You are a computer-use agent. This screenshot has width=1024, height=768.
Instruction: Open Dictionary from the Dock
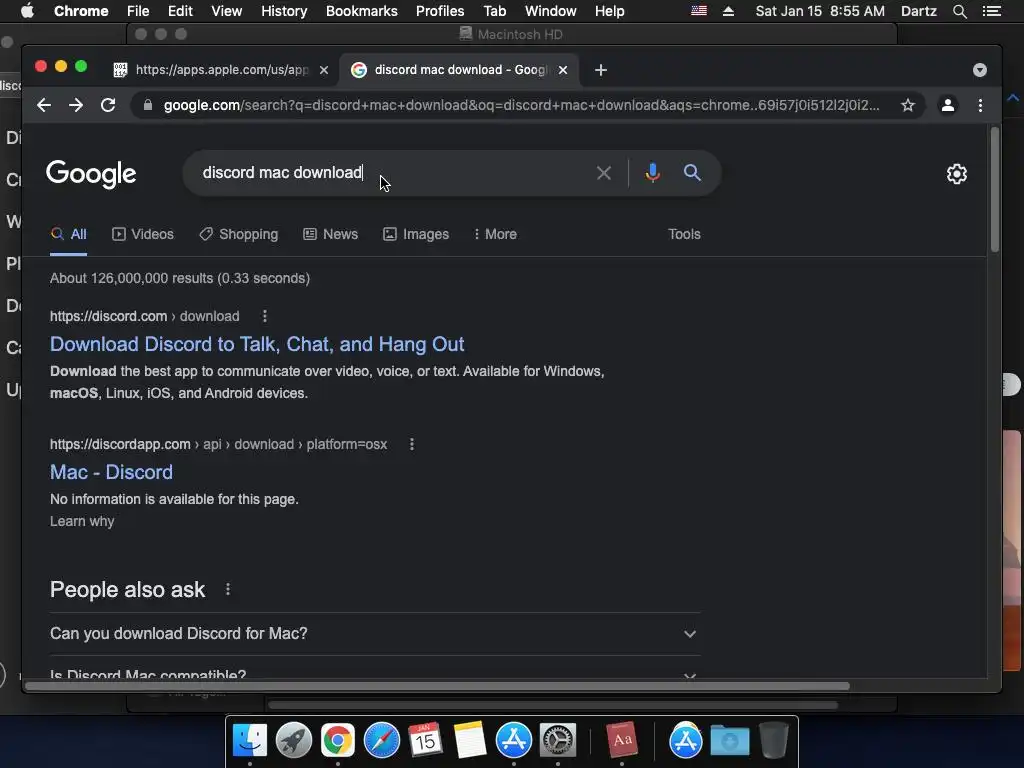pyautogui.click(x=621, y=741)
